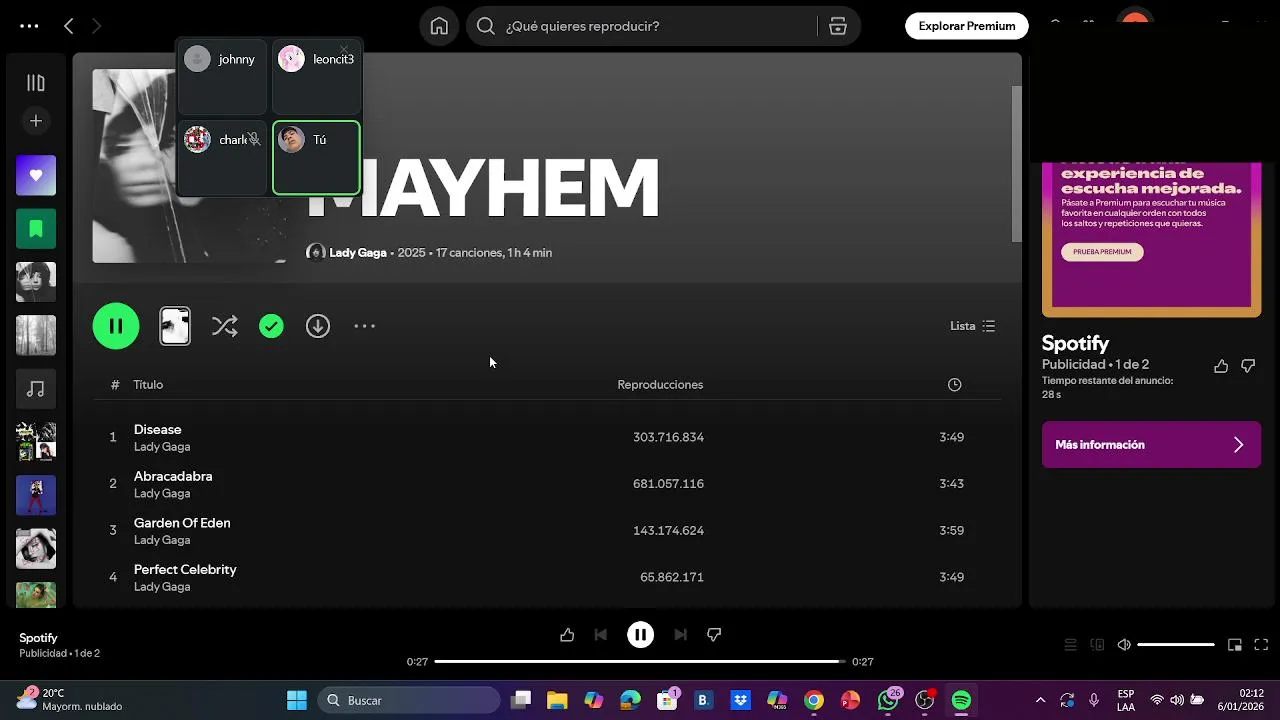The image size is (1280, 720).
Task: Click the taskbar Buscar search box
Action: [410, 700]
